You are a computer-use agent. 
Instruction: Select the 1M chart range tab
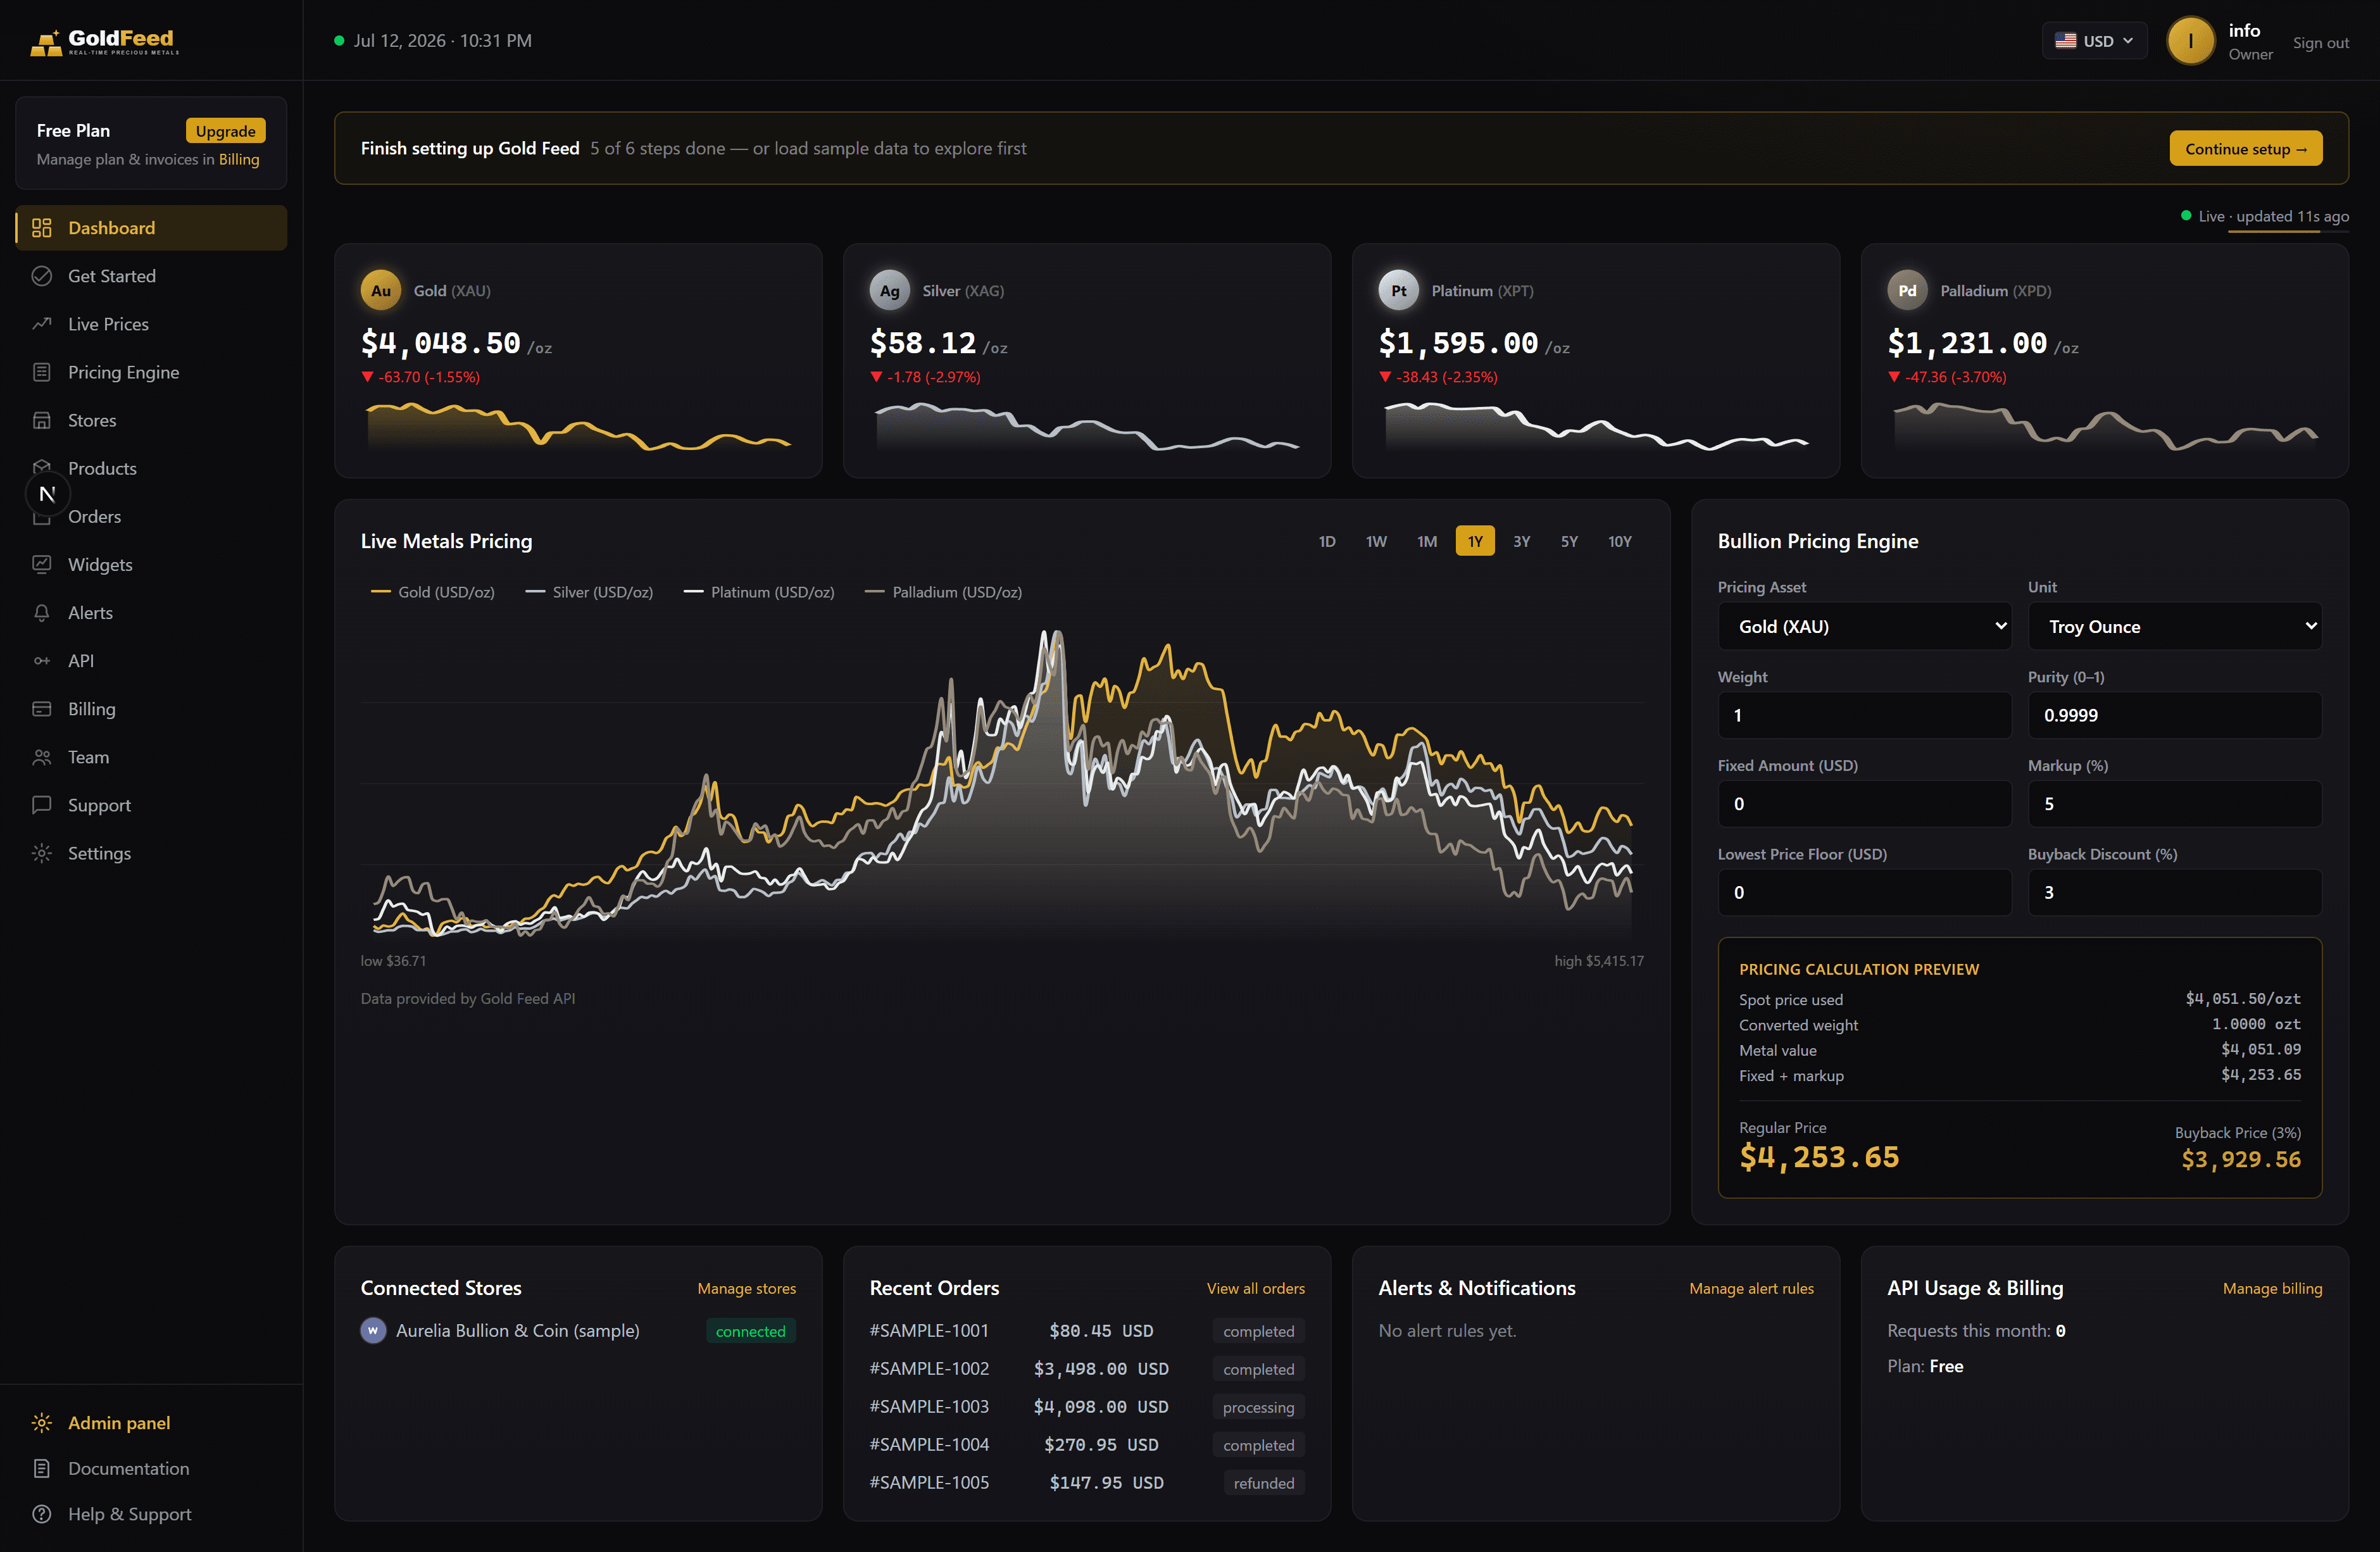[1427, 541]
